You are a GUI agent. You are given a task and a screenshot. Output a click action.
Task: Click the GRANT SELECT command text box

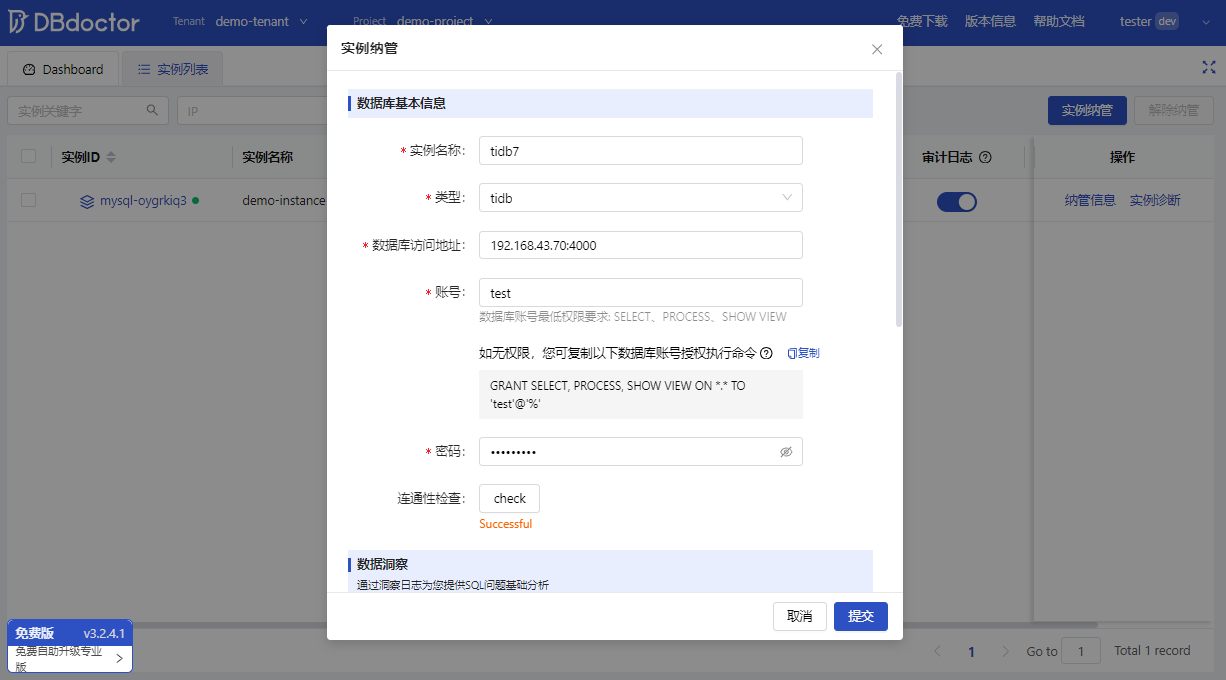pyautogui.click(x=641, y=395)
